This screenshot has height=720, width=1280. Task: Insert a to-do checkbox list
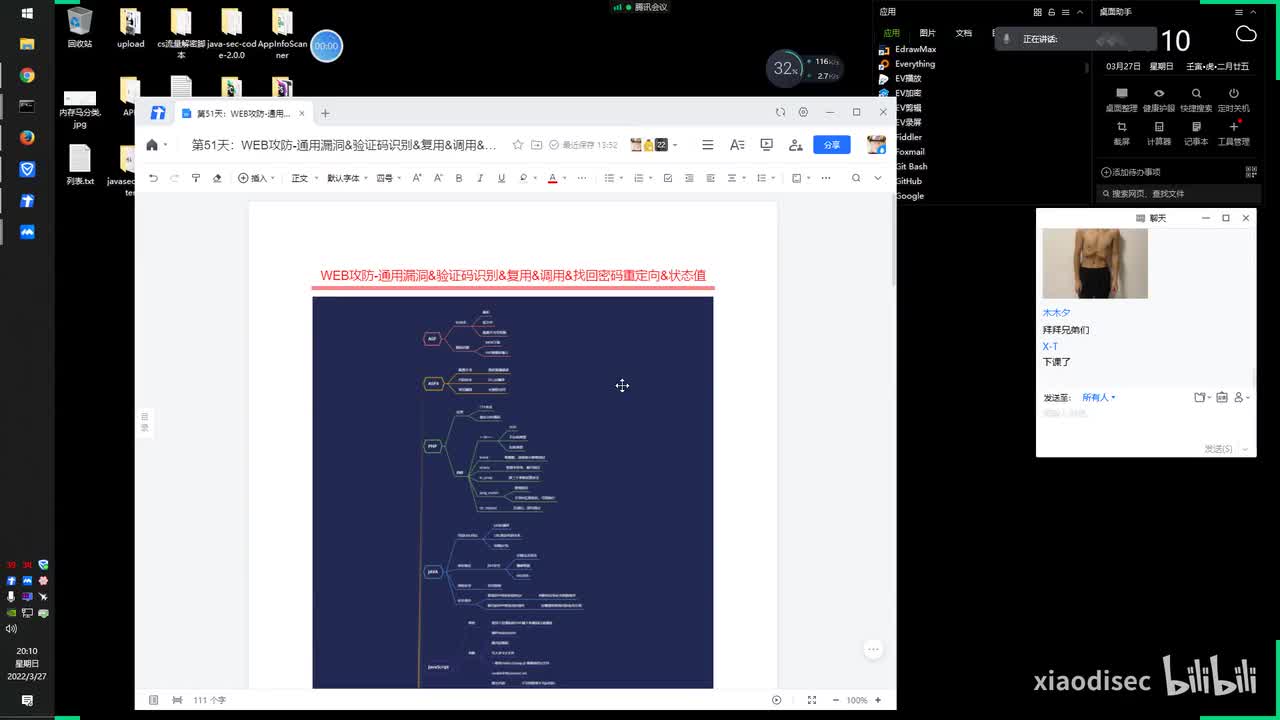(x=668, y=178)
